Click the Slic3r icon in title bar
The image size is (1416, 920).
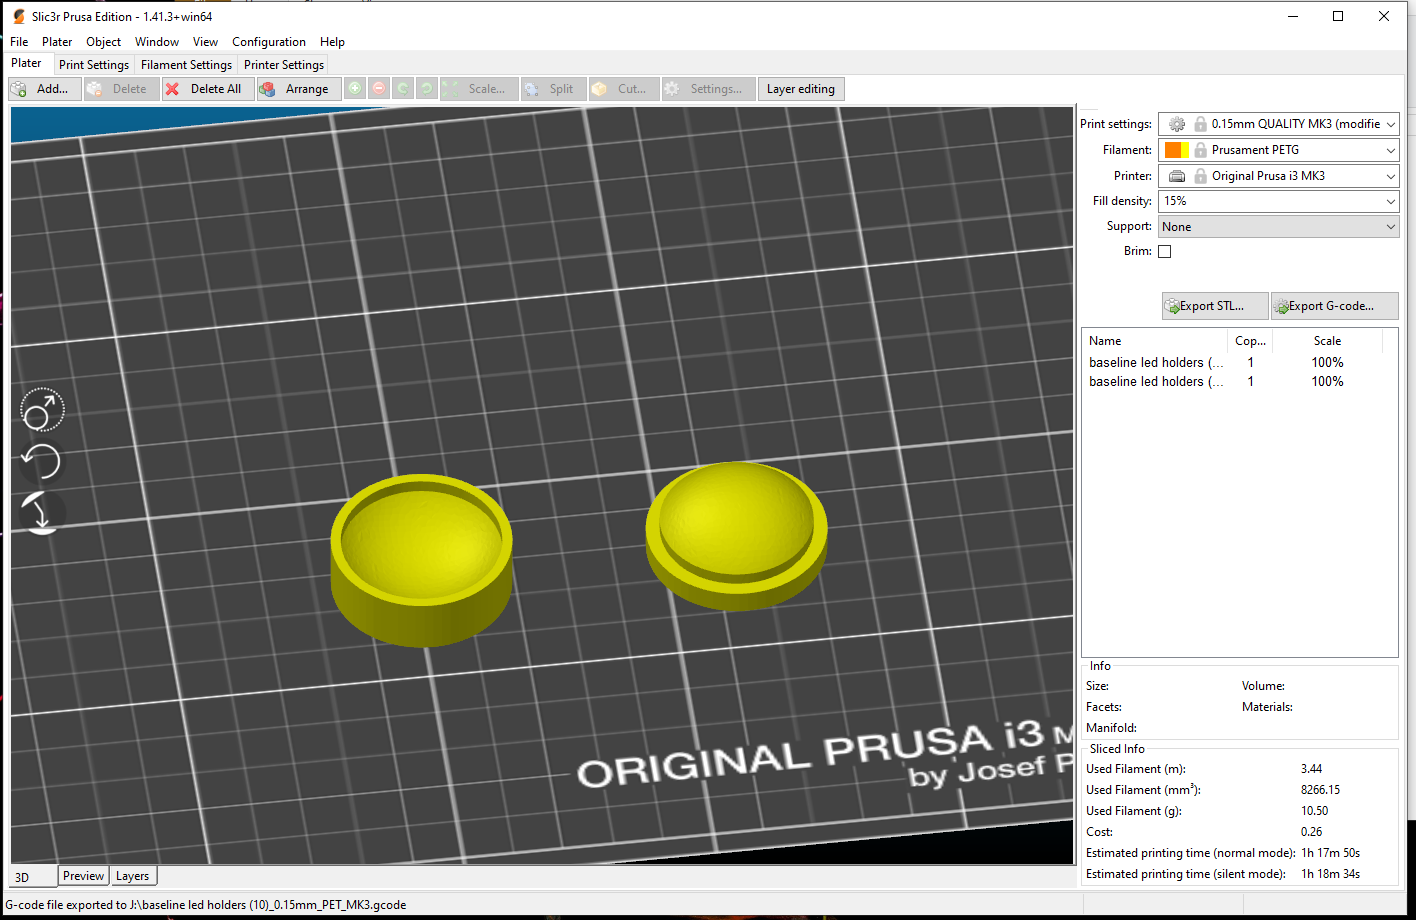[x=18, y=16]
